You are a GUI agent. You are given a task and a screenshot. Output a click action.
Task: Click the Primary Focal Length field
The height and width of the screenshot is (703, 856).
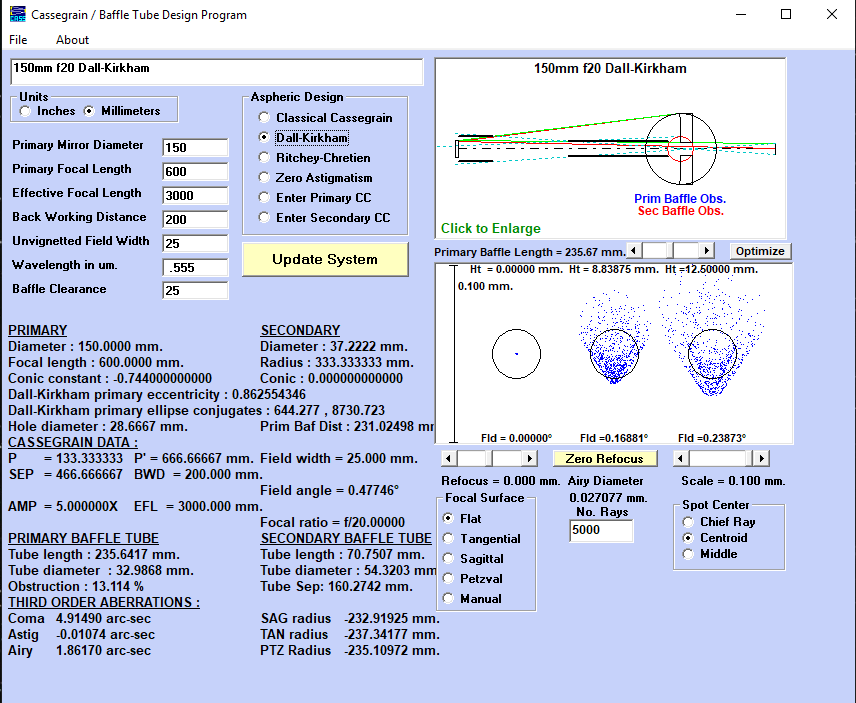coord(195,171)
